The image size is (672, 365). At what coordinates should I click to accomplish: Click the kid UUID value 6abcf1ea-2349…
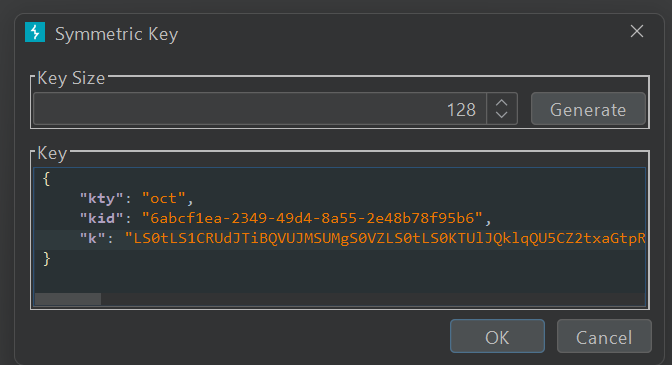tap(312, 218)
